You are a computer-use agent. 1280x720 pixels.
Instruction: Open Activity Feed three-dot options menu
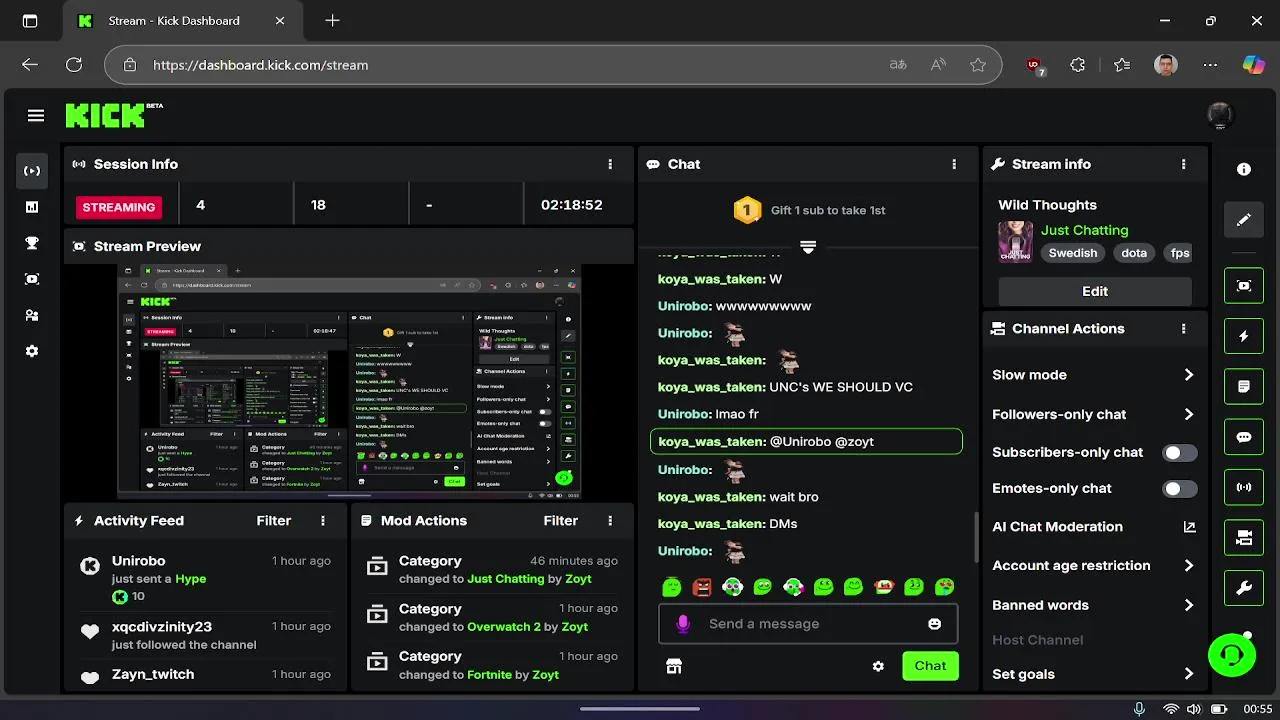[323, 521]
